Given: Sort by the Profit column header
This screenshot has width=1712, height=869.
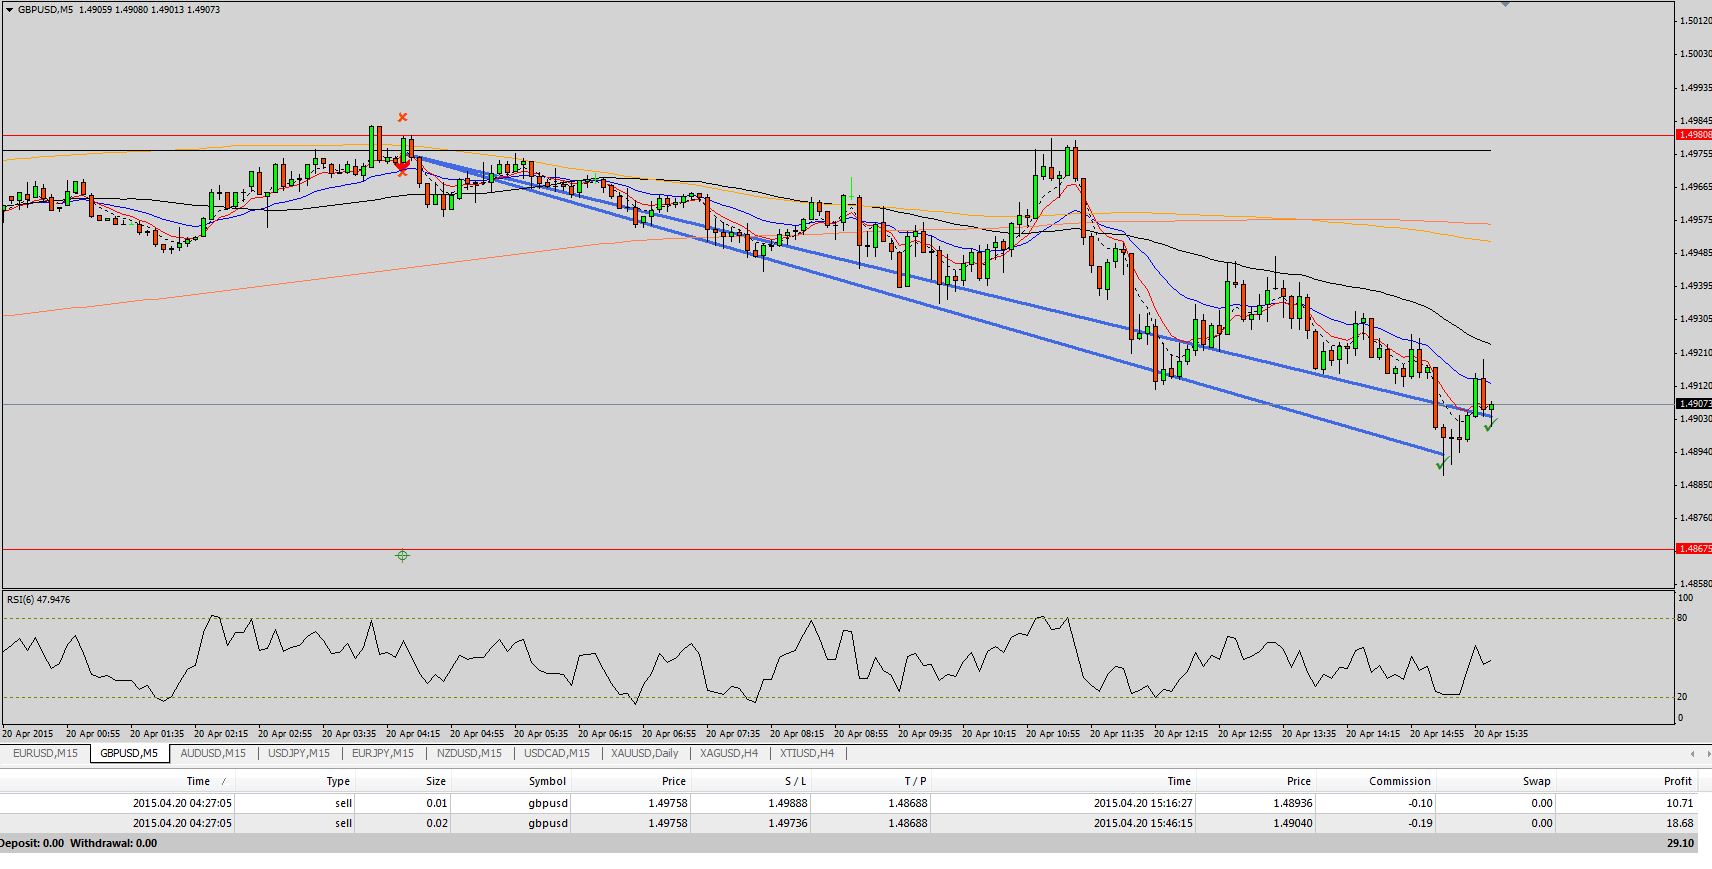Looking at the screenshot, I should [1678, 781].
